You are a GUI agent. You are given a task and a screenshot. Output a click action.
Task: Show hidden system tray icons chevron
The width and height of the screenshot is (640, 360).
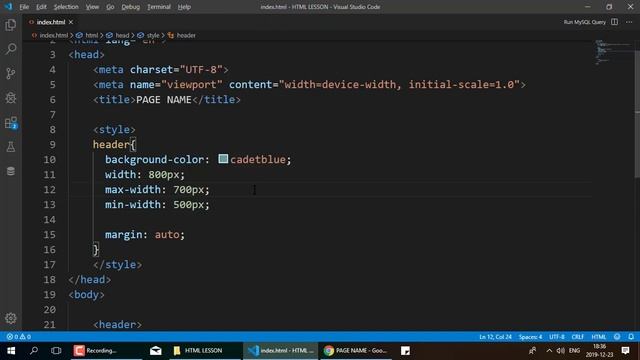pos(549,351)
